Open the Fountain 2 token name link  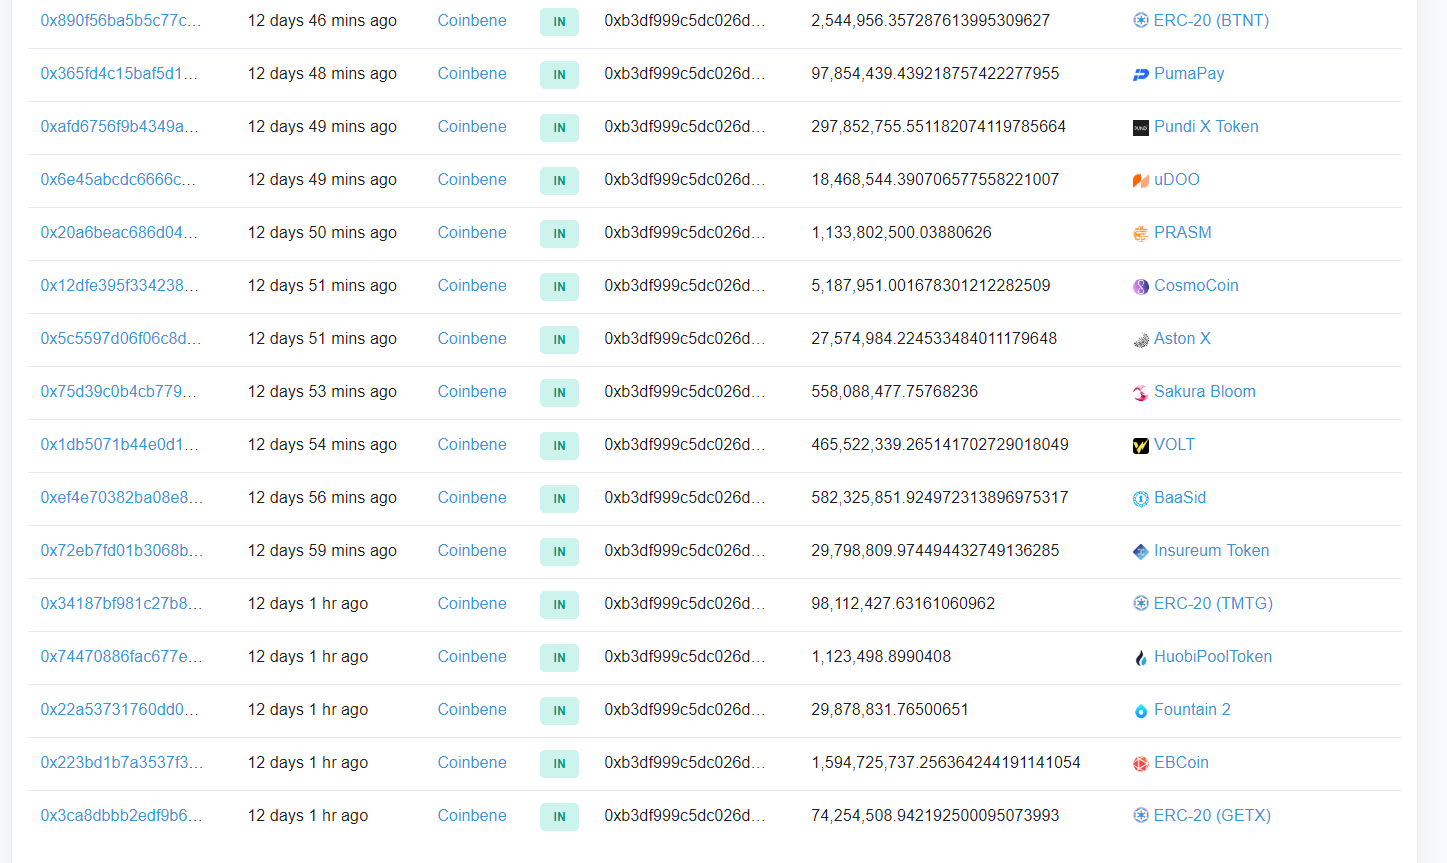point(1192,709)
